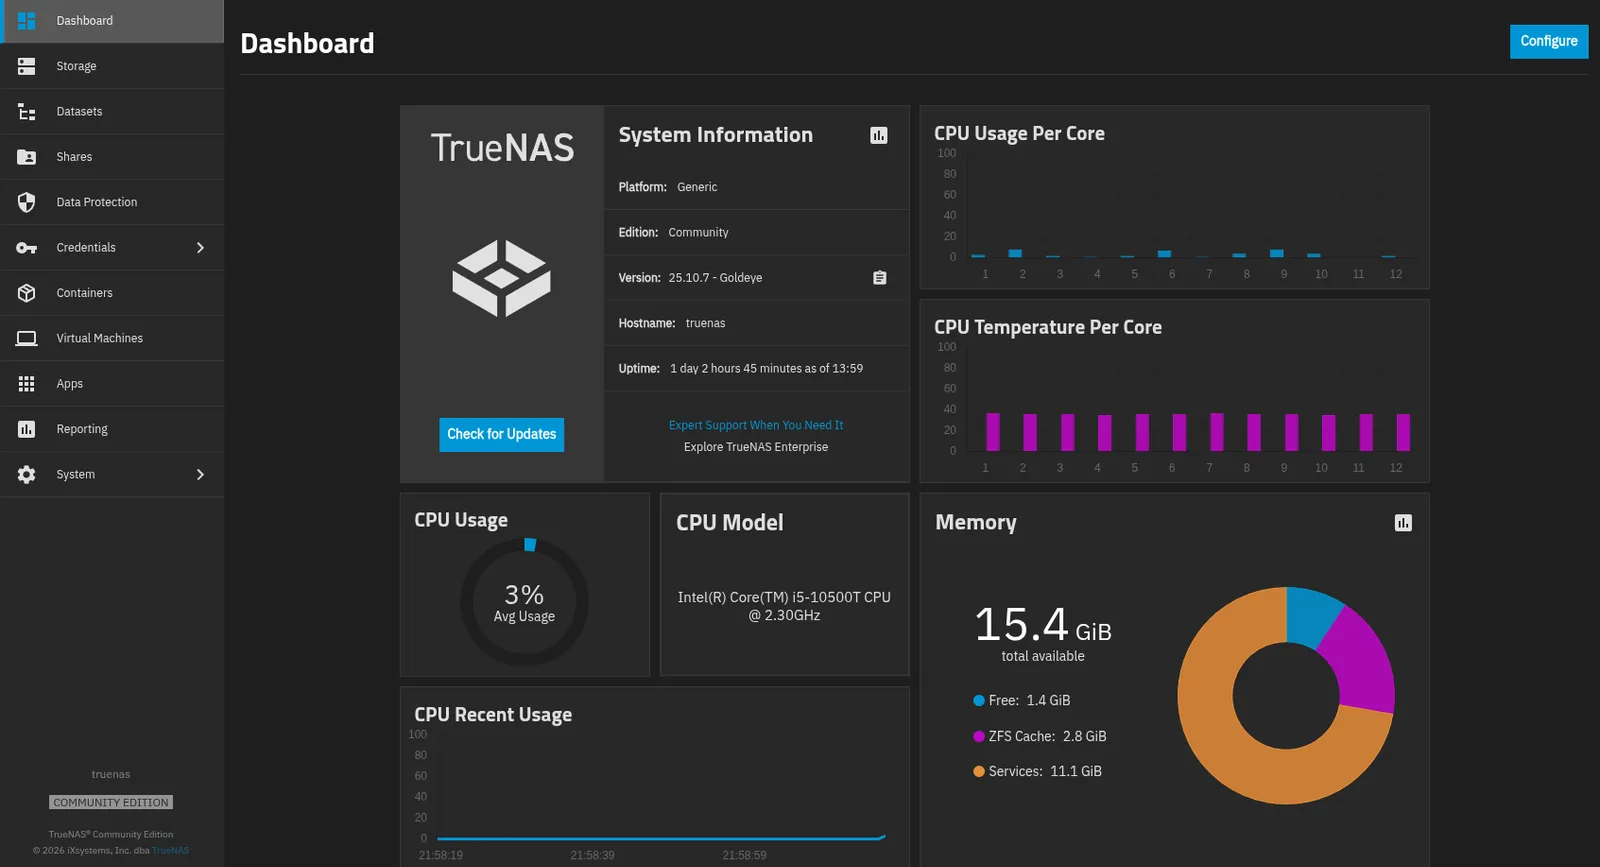Open the Datasets menu item
Image resolution: width=1600 pixels, height=867 pixels.
click(x=112, y=112)
